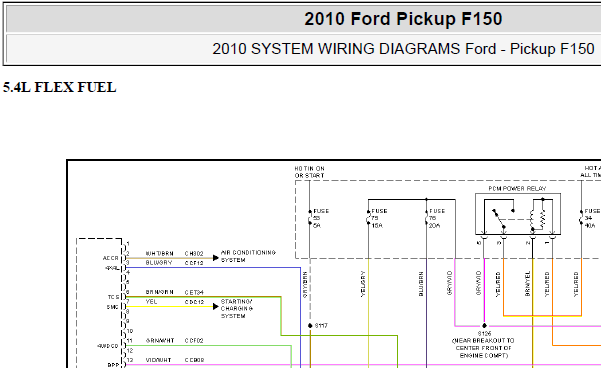Click connector pin number 4
The width and height of the screenshot is (601, 368).
[128, 273]
